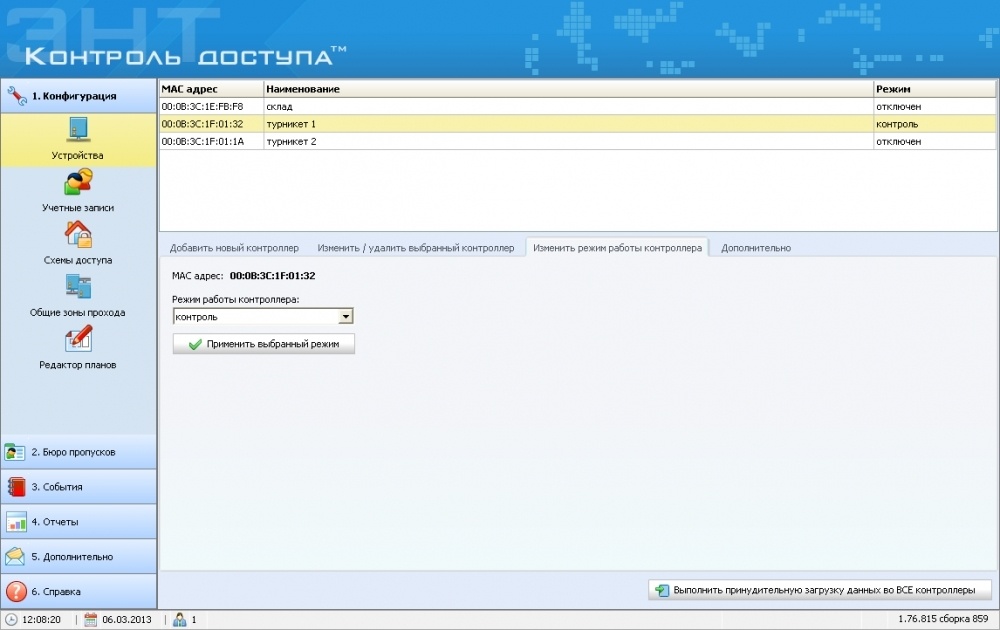The height and width of the screenshot is (630, 1000).
Task: Click the date 06.03.2013 in status bar
Action: (x=127, y=619)
